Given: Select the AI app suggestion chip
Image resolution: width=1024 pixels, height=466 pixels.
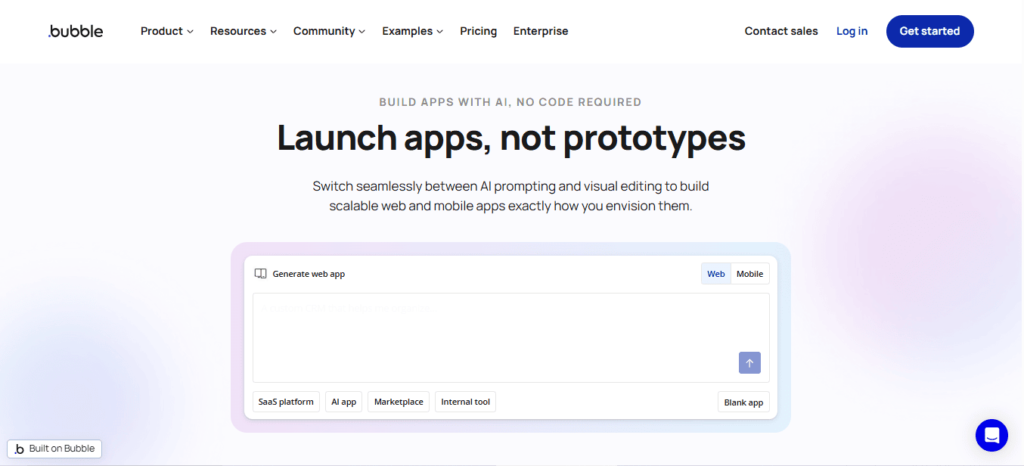Looking at the screenshot, I should 343,402.
